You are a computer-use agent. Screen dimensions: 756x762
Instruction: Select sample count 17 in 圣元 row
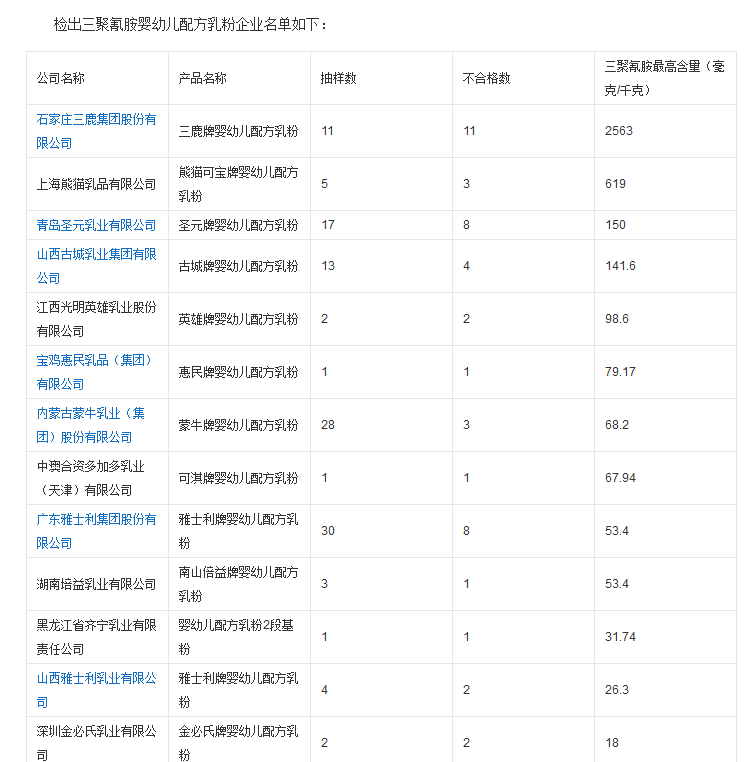(327, 225)
